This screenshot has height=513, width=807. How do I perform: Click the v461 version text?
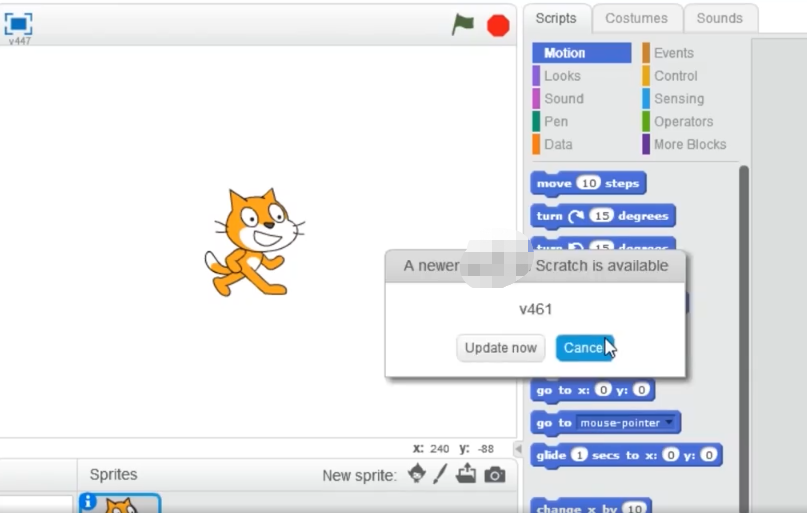(x=535, y=309)
